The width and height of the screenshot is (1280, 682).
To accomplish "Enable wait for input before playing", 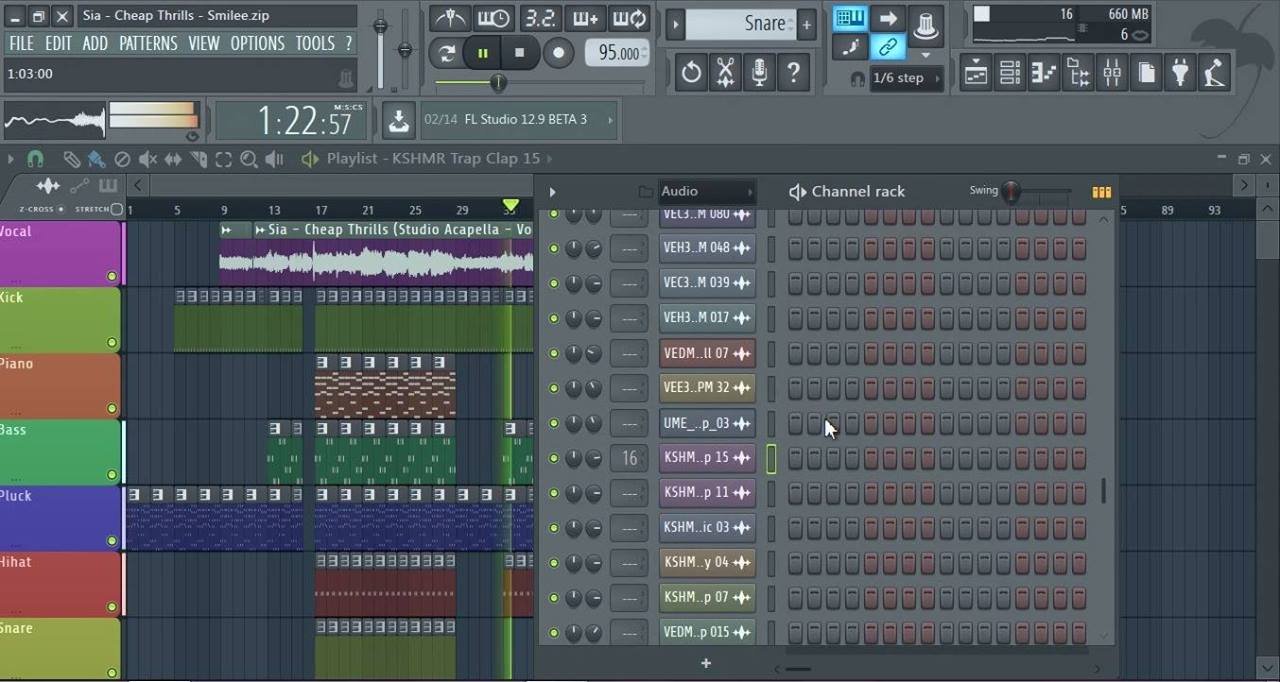I will pyautogui.click(x=493, y=18).
